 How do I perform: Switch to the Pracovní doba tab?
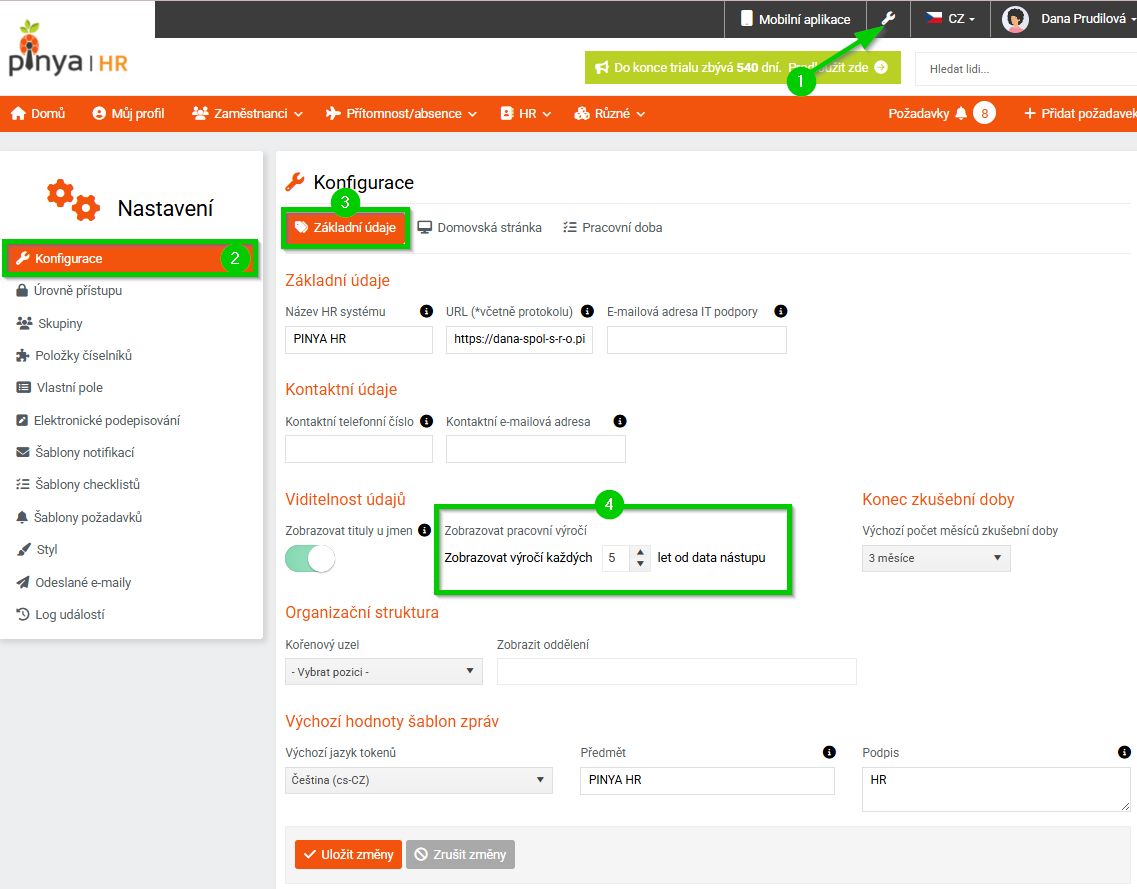click(x=613, y=228)
